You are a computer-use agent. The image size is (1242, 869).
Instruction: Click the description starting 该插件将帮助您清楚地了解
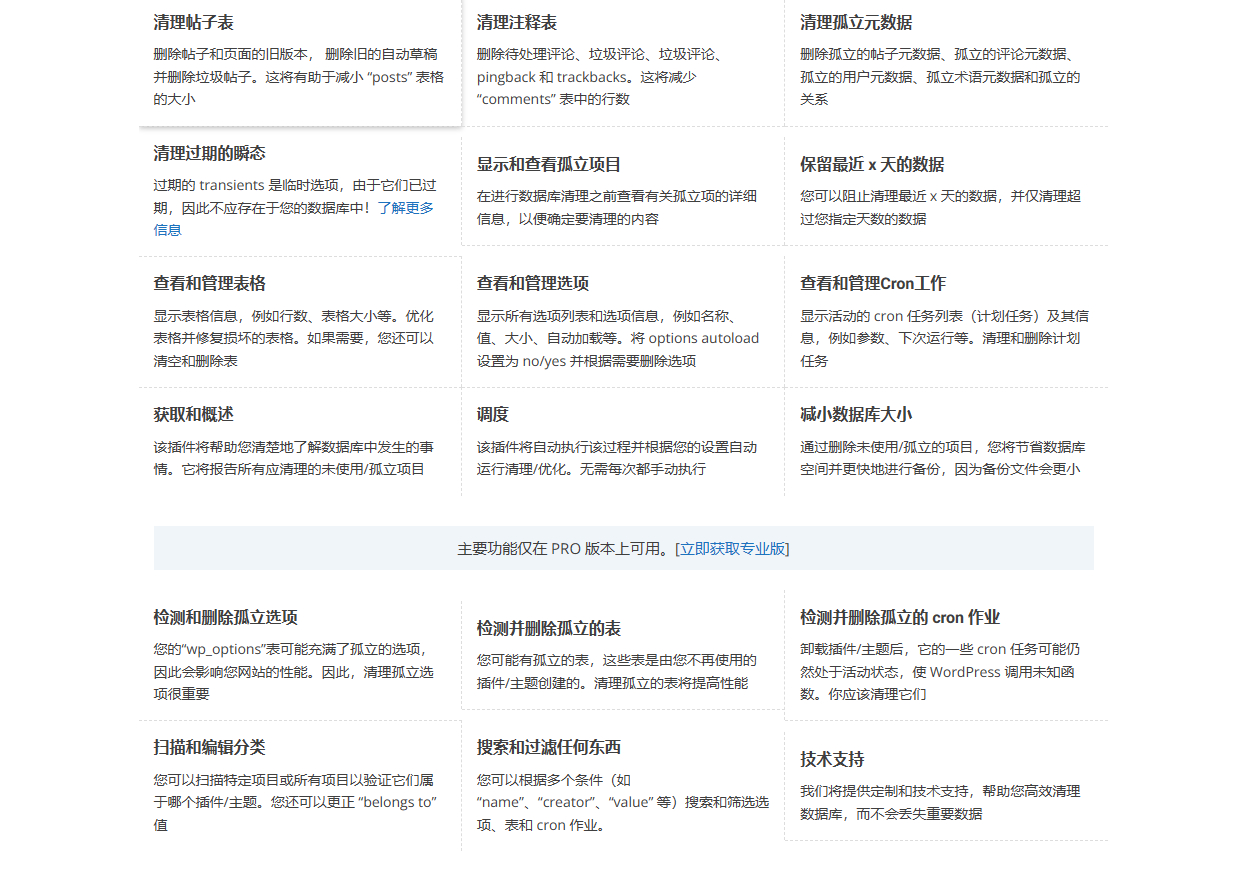click(x=294, y=458)
